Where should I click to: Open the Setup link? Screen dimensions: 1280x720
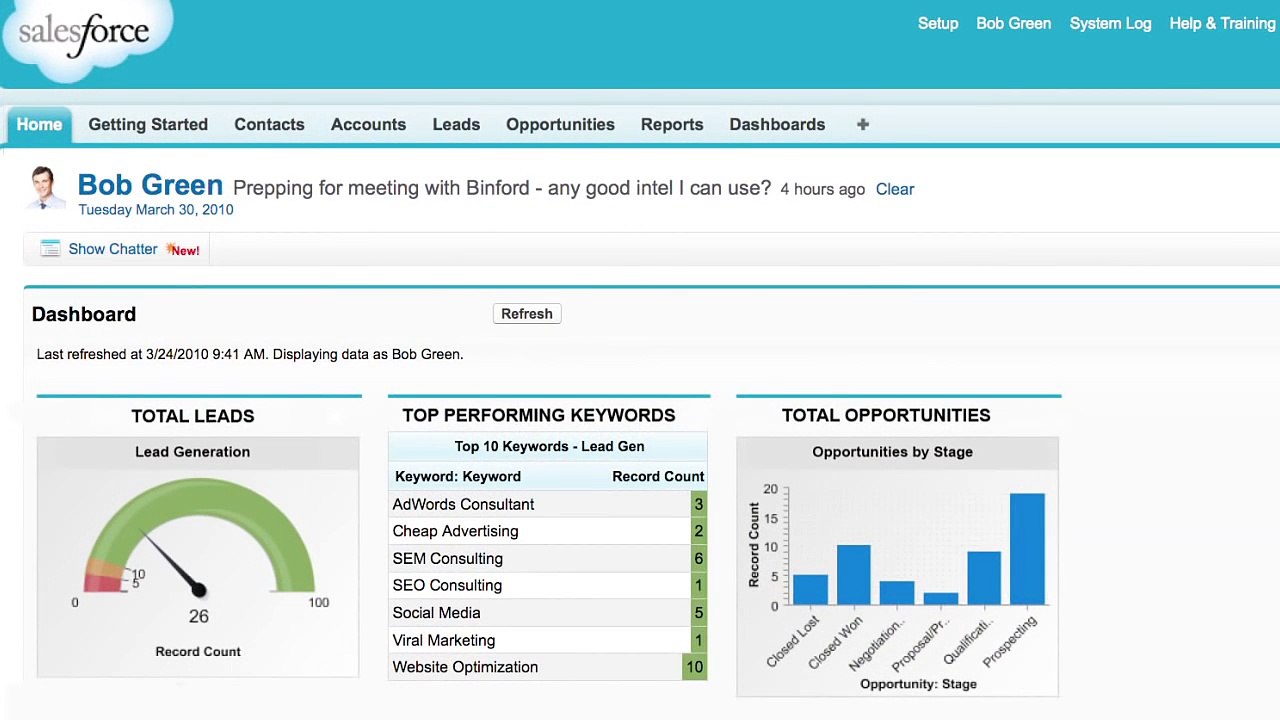[938, 23]
